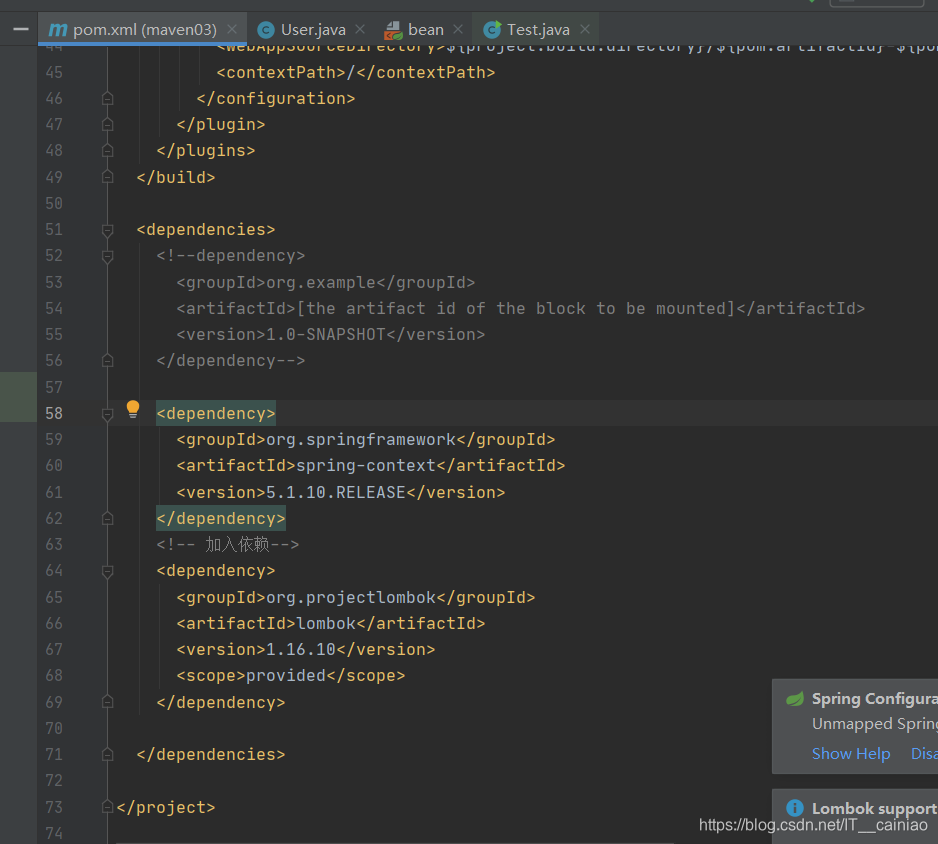Click the Lombok support info icon

(794, 808)
